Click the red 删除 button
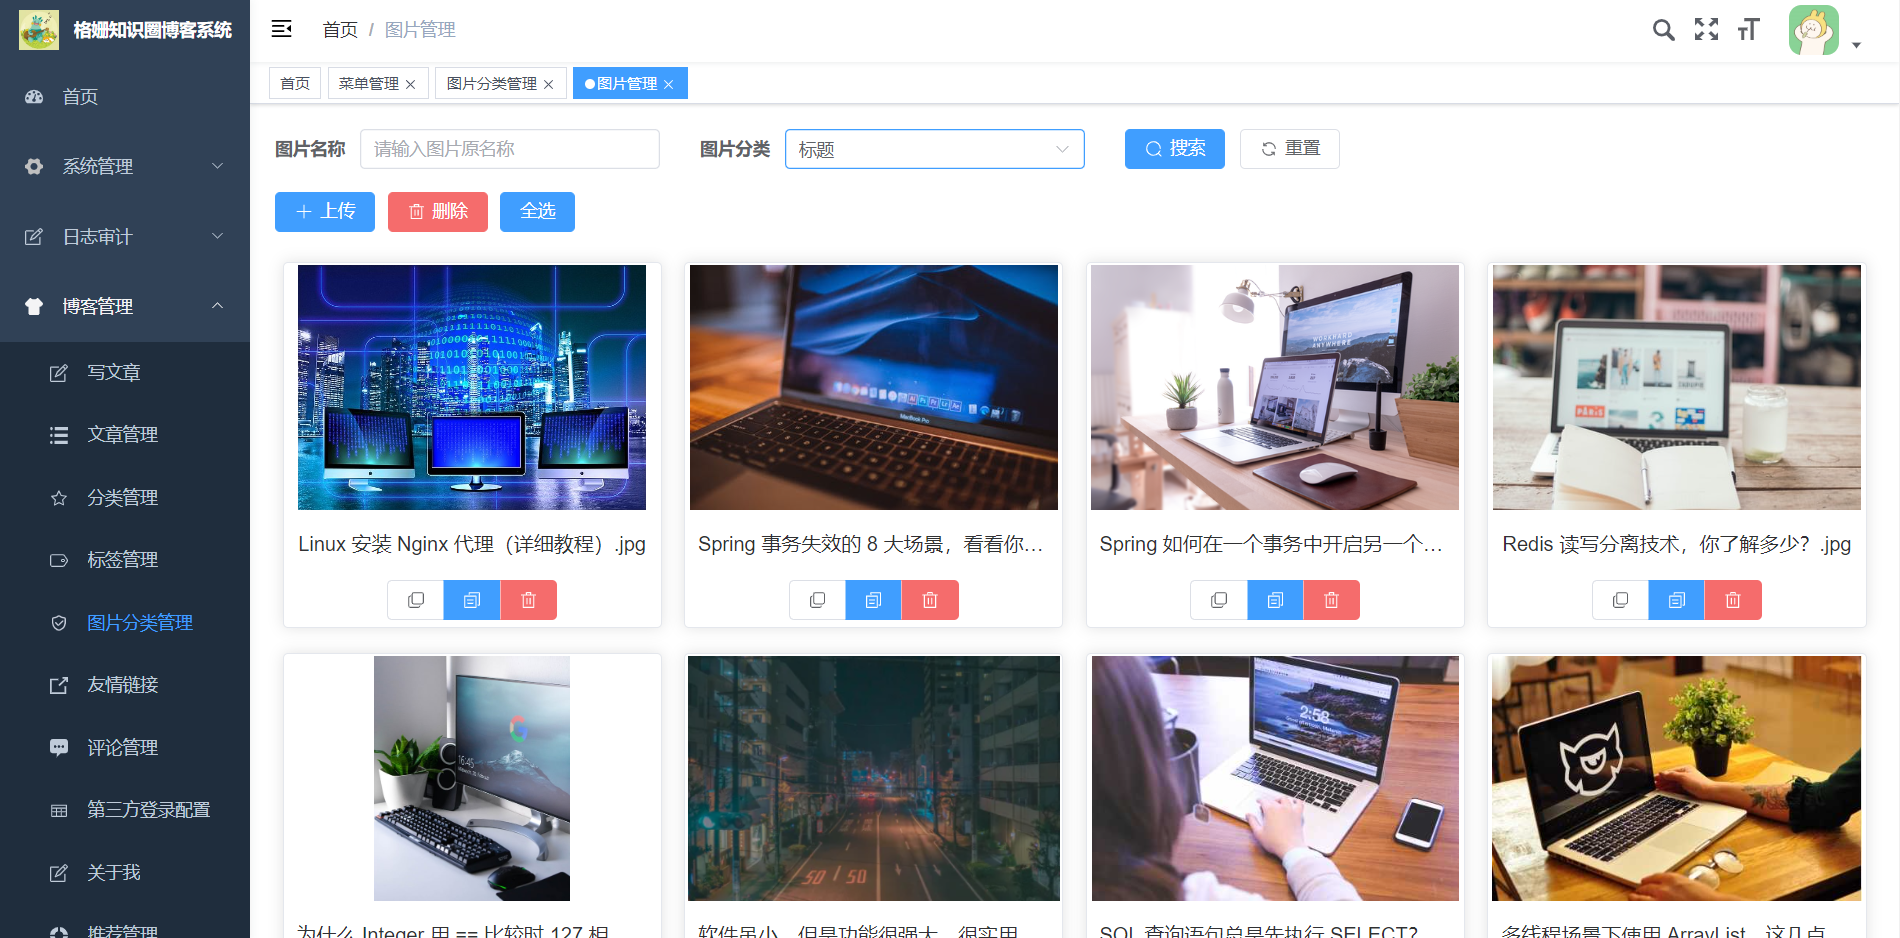 coord(438,212)
